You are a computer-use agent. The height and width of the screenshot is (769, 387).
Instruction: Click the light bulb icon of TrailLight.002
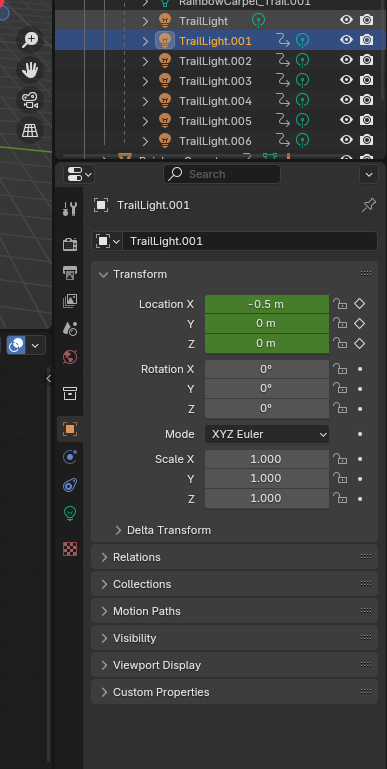click(165, 61)
